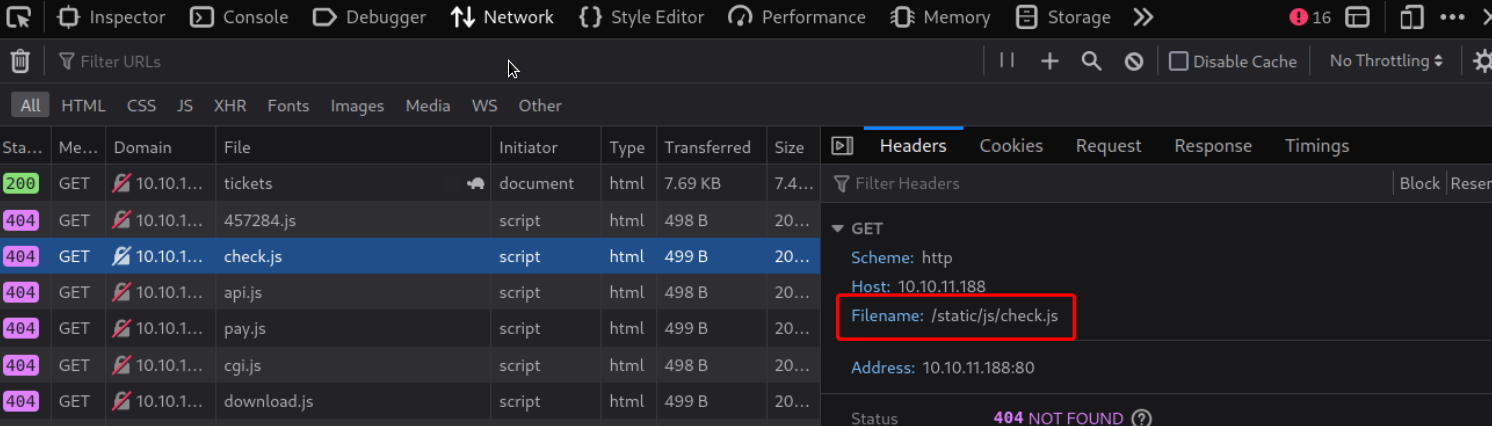Show more developer tools tabs
Image resolution: width=1492 pixels, height=426 pixels.
pos(1143,17)
